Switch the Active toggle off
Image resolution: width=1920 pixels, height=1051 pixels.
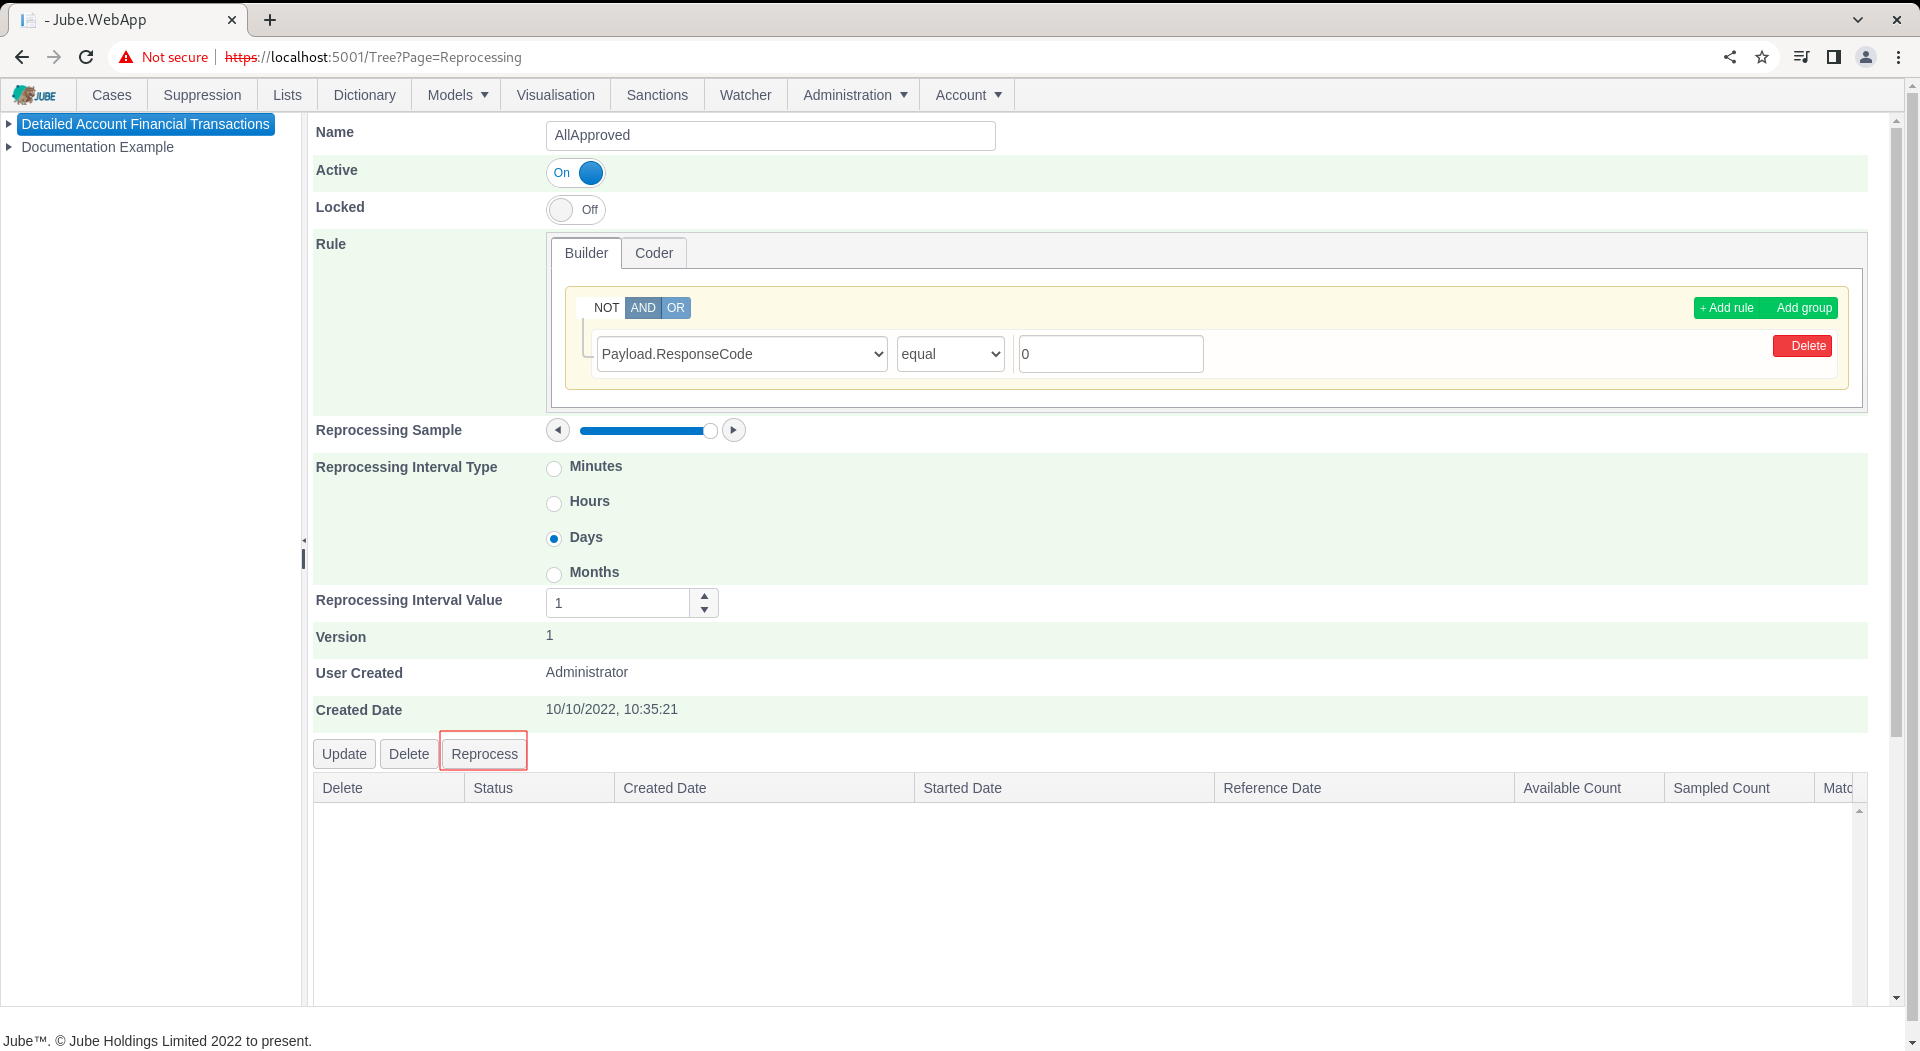click(x=576, y=173)
